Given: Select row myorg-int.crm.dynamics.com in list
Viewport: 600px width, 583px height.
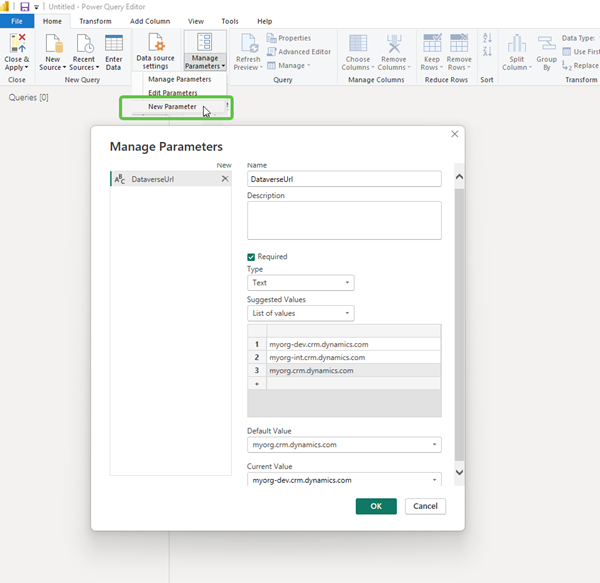Looking at the screenshot, I should click(344, 357).
